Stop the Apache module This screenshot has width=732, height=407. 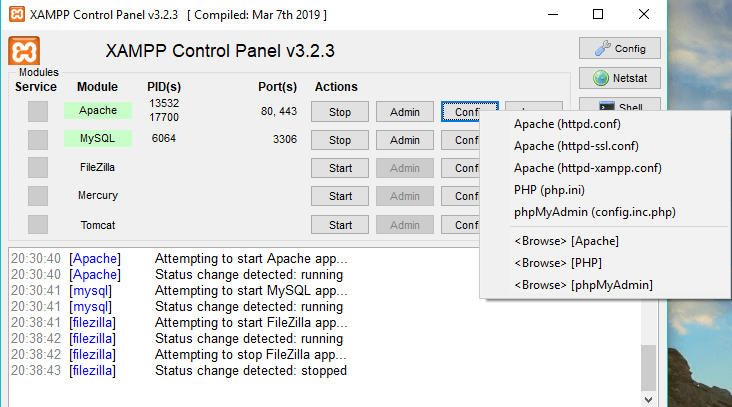(x=340, y=112)
